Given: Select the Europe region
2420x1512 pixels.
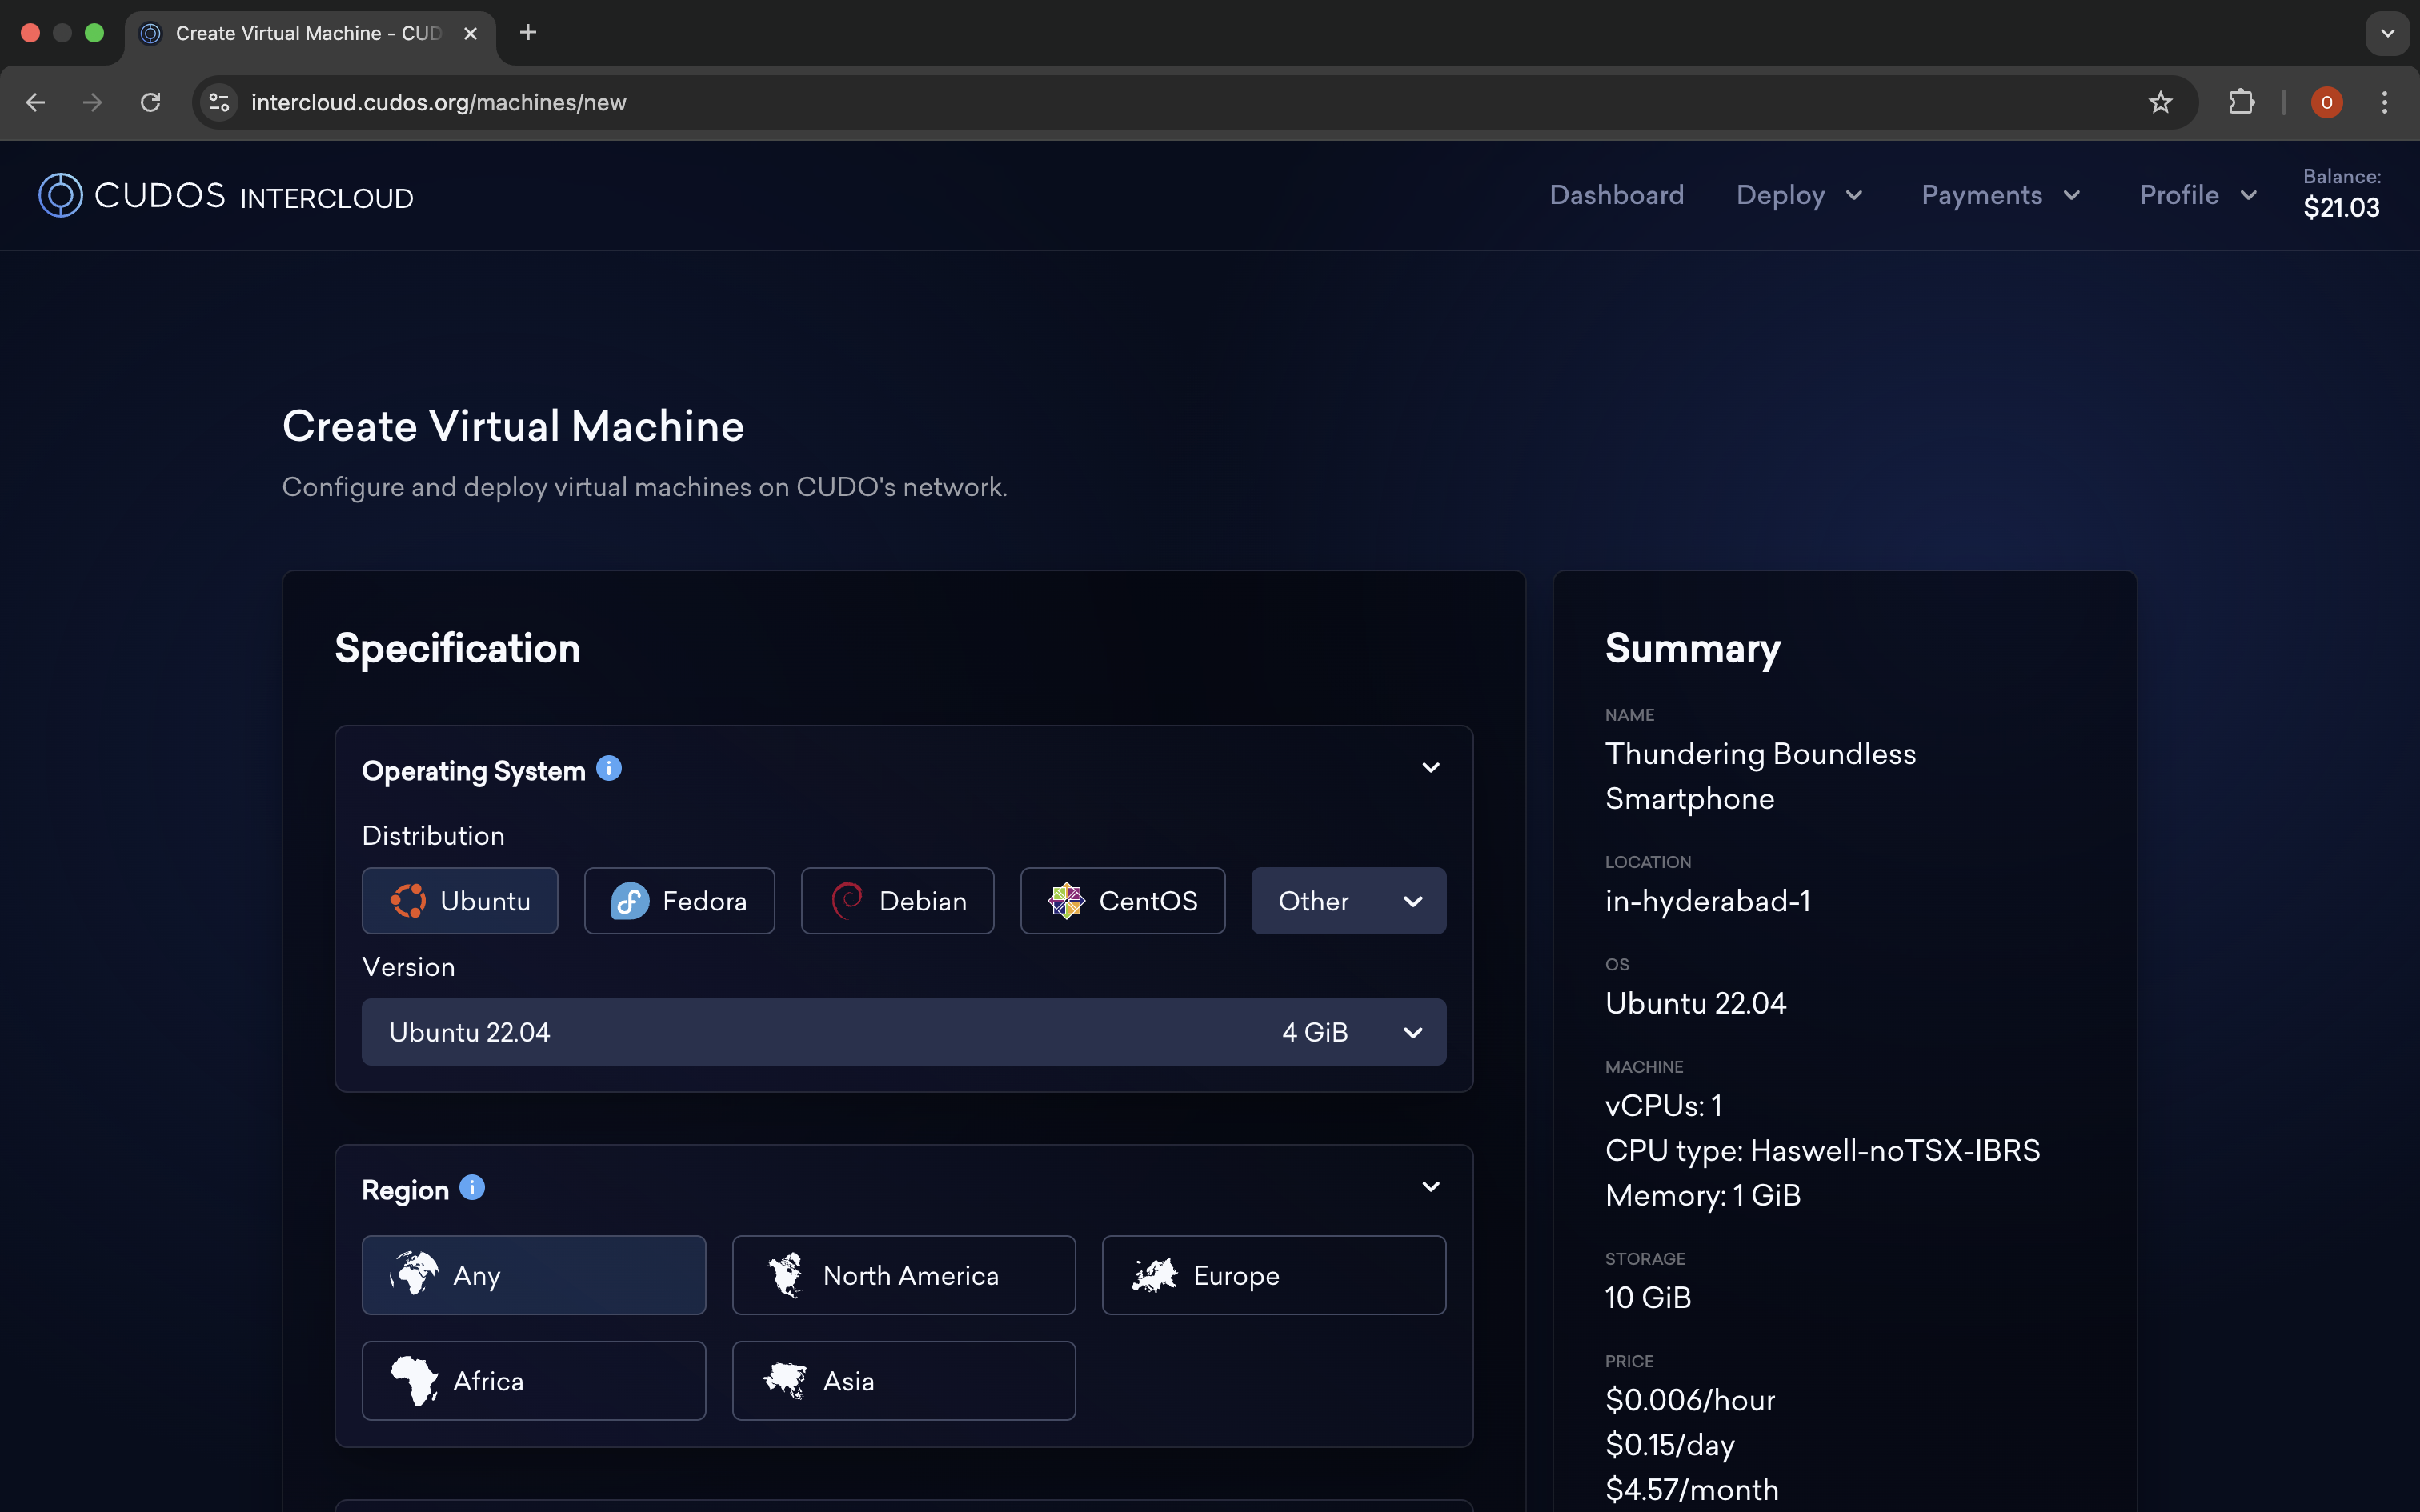Looking at the screenshot, I should 1274,1275.
